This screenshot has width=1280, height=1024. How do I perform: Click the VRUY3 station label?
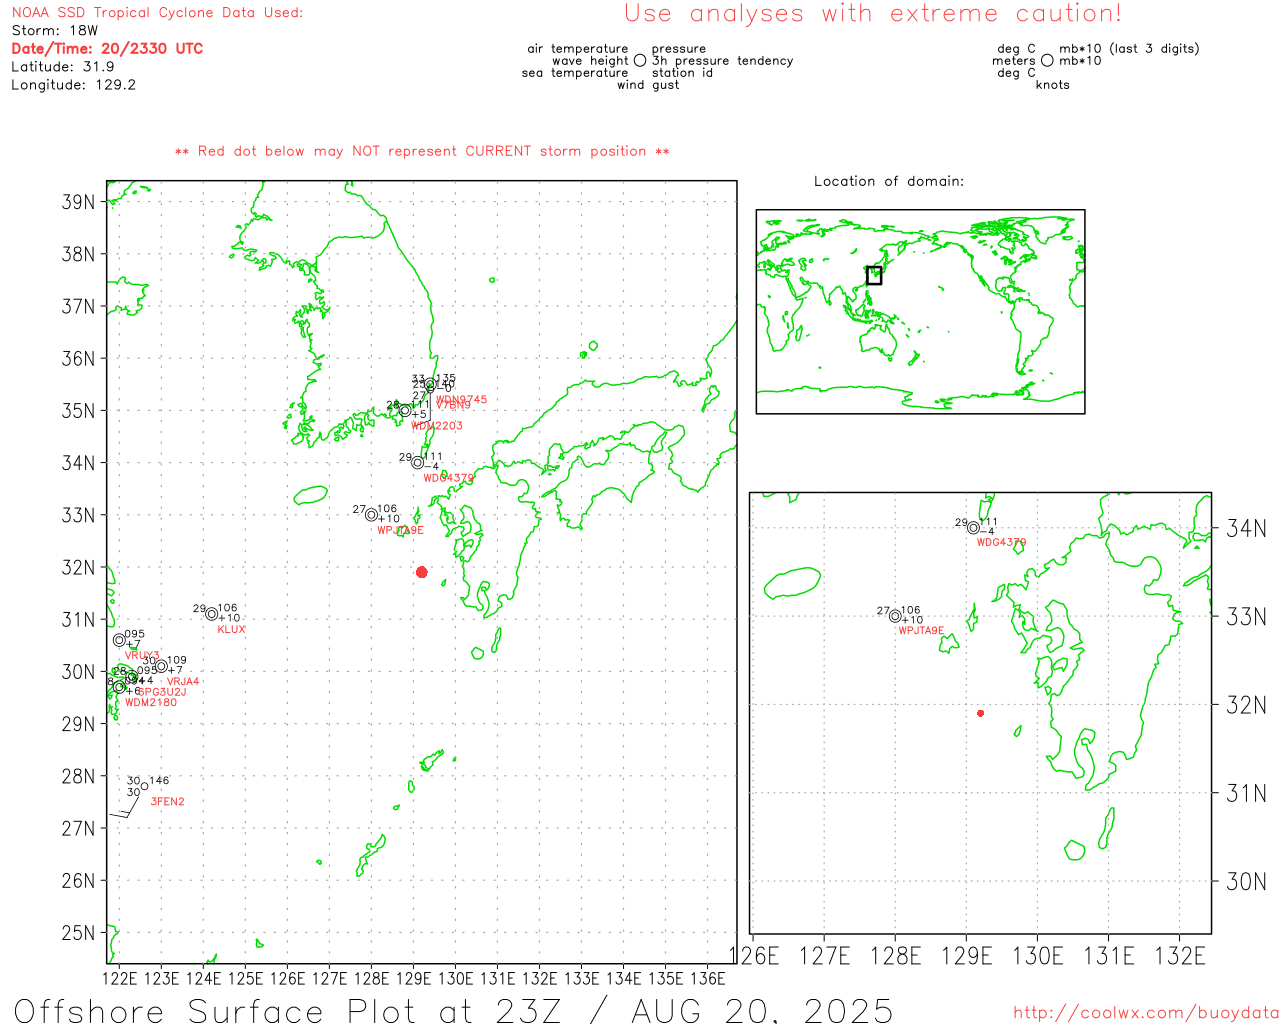pyautogui.click(x=142, y=656)
